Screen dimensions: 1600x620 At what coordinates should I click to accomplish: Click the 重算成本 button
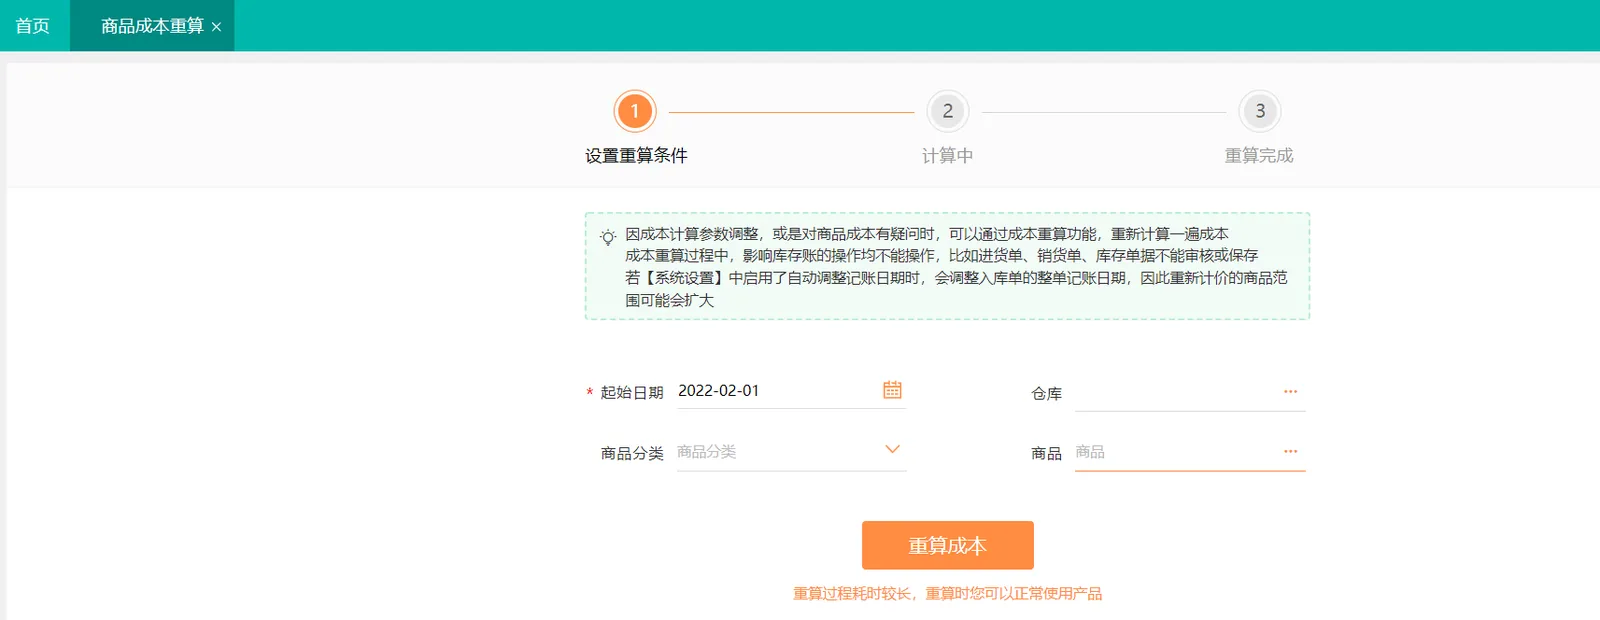(x=947, y=545)
